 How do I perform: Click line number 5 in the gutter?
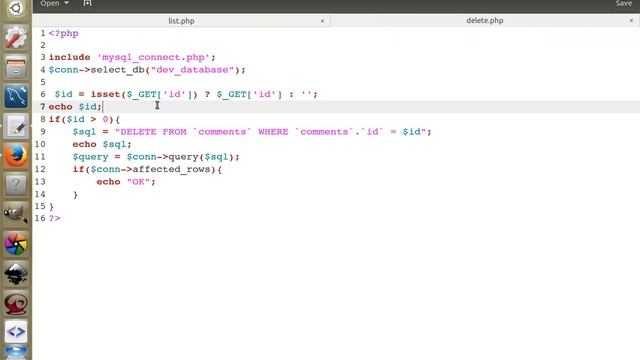[43, 82]
